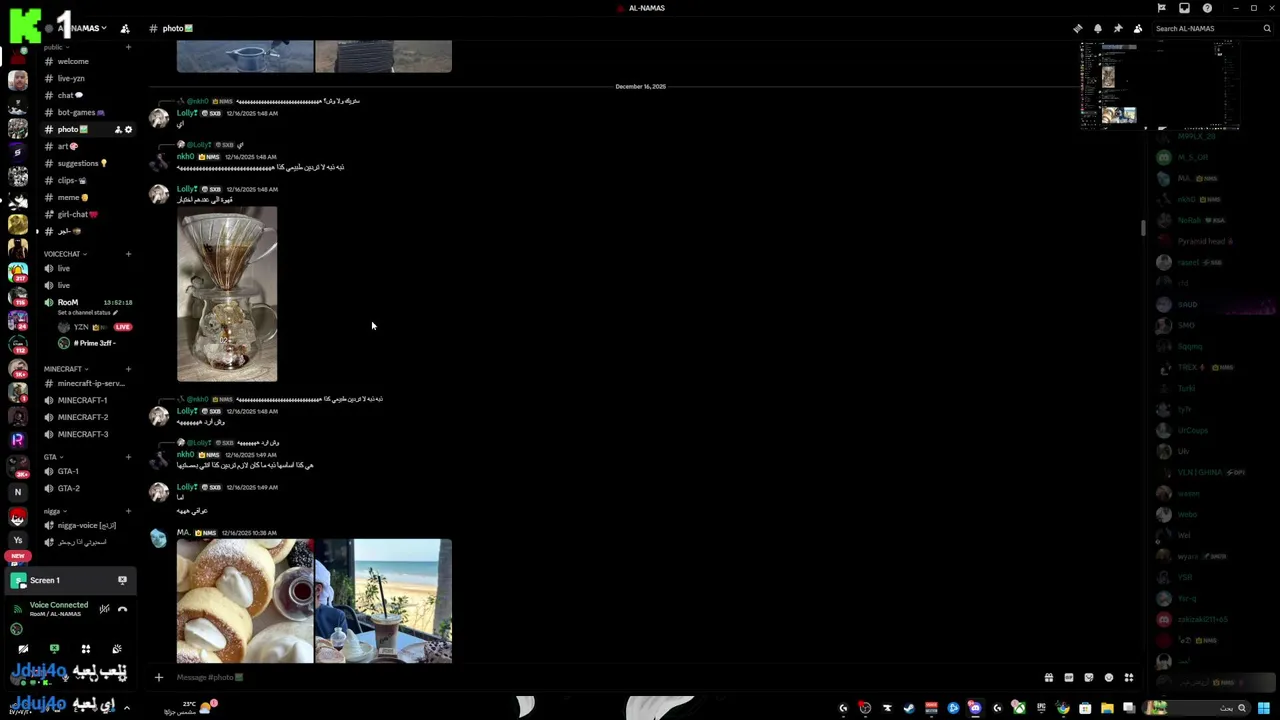Open the File Explorer folder icon on taskbar
The height and width of the screenshot is (720, 1280).
pos(1107,708)
